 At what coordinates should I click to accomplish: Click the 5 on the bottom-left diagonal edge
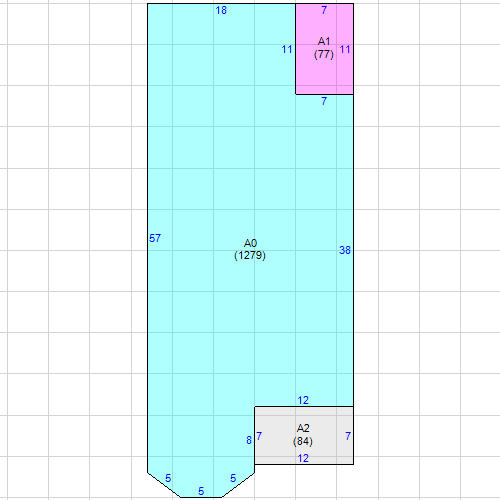pos(168,478)
